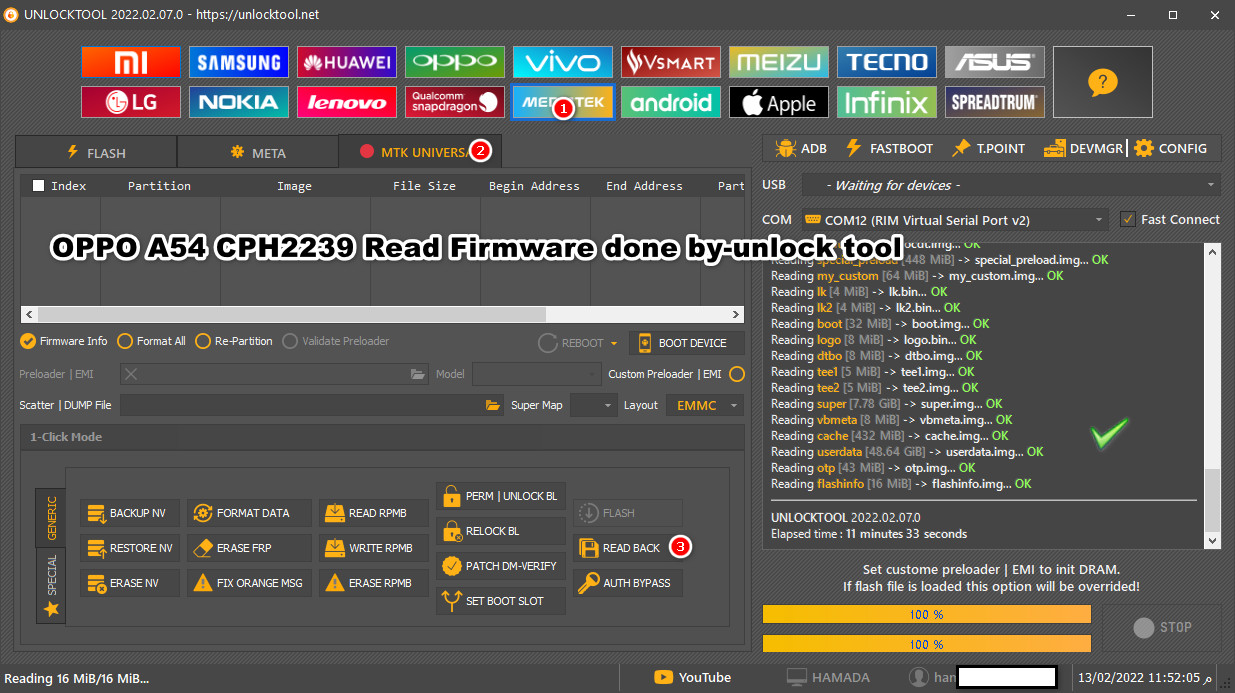Browse for Scatter file via folder icon
Image resolution: width=1235 pixels, height=693 pixels.
(492, 405)
